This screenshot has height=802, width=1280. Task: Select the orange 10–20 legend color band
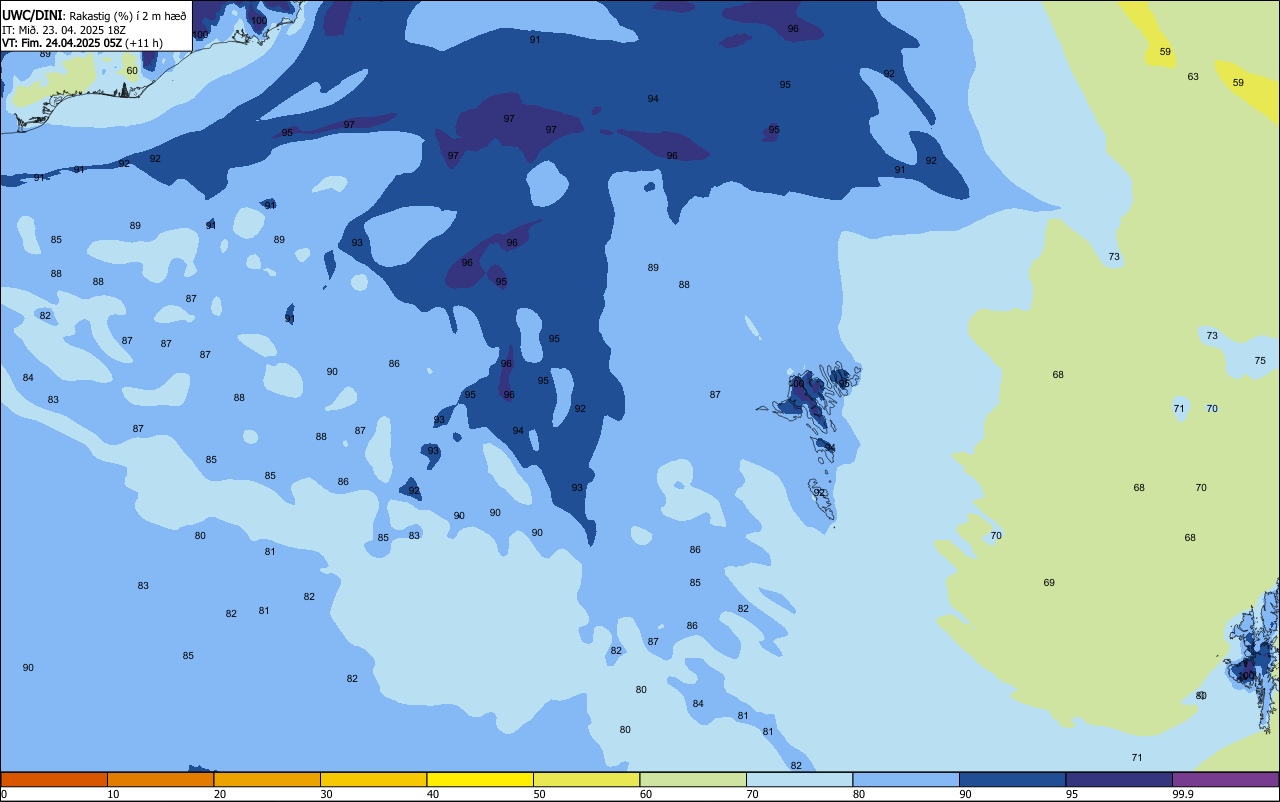click(160, 779)
